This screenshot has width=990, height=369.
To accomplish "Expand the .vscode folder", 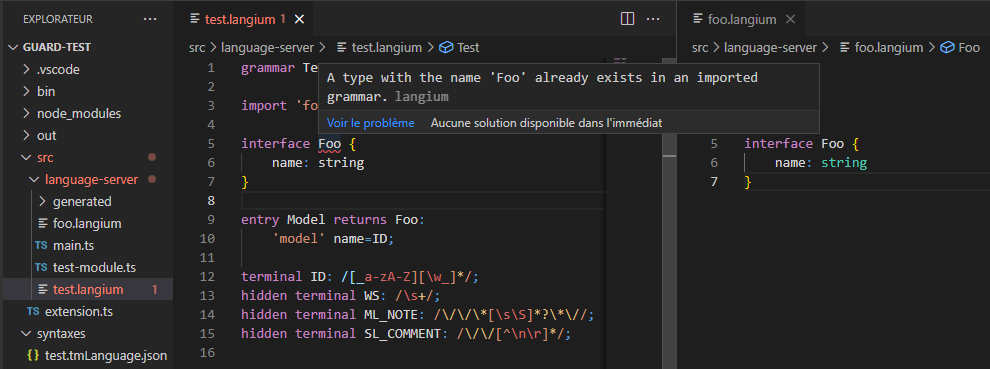I will (26, 70).
